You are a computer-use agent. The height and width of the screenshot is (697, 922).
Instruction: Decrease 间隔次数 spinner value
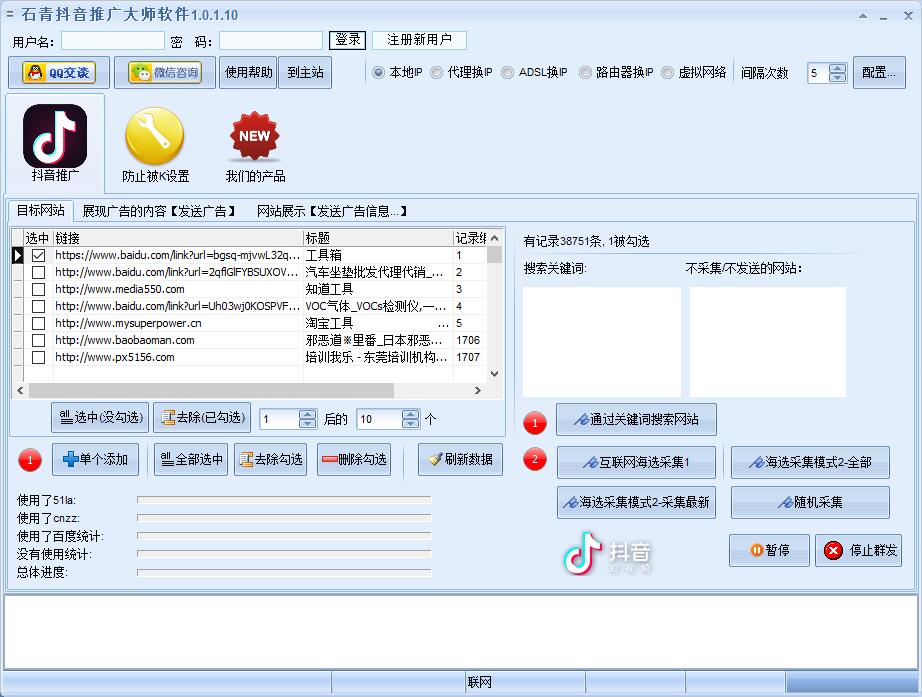[837, 78]
